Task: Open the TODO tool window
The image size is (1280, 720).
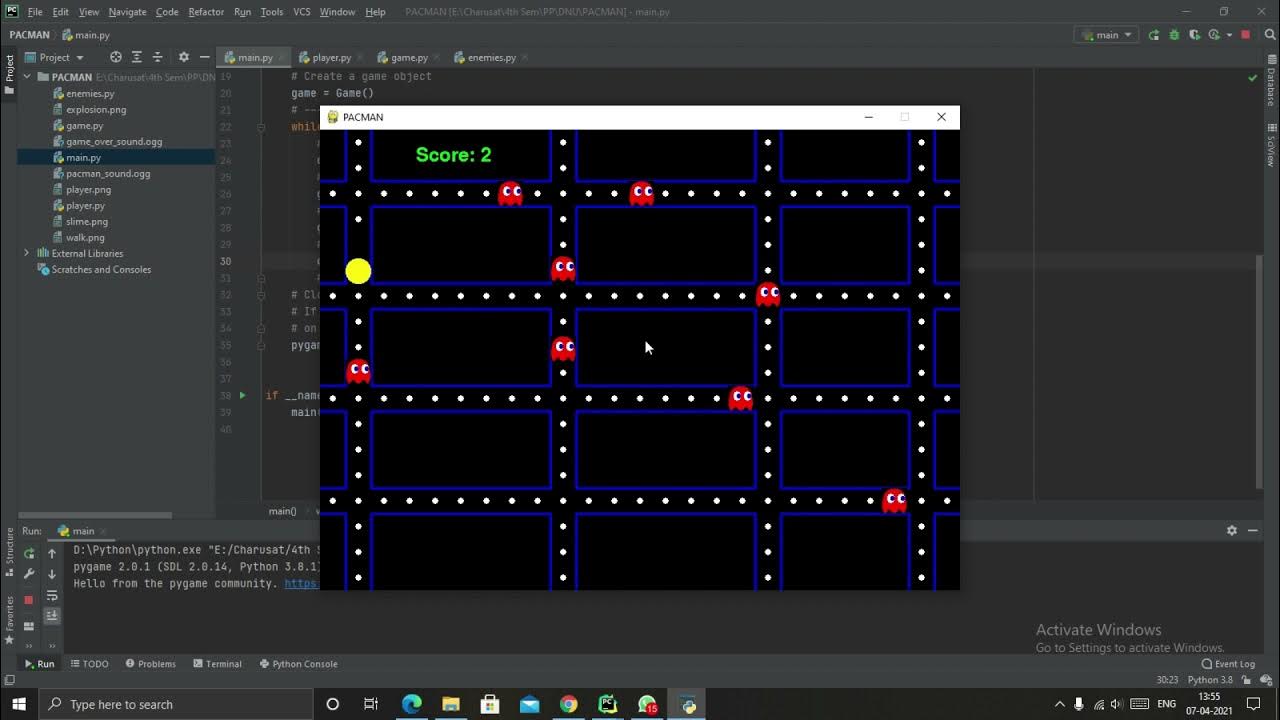Action: tap(89, 664)
